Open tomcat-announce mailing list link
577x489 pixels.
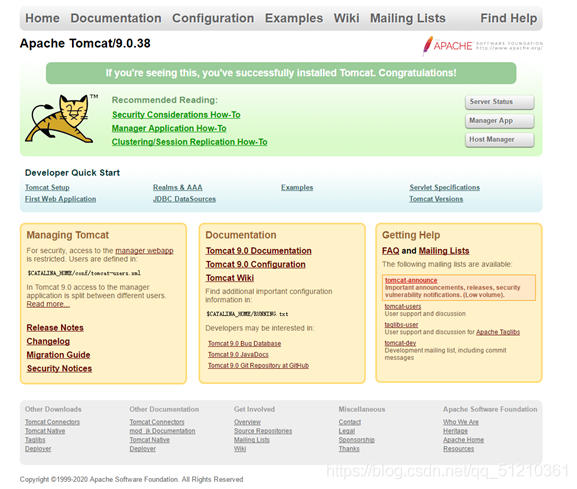click(411, 280)
